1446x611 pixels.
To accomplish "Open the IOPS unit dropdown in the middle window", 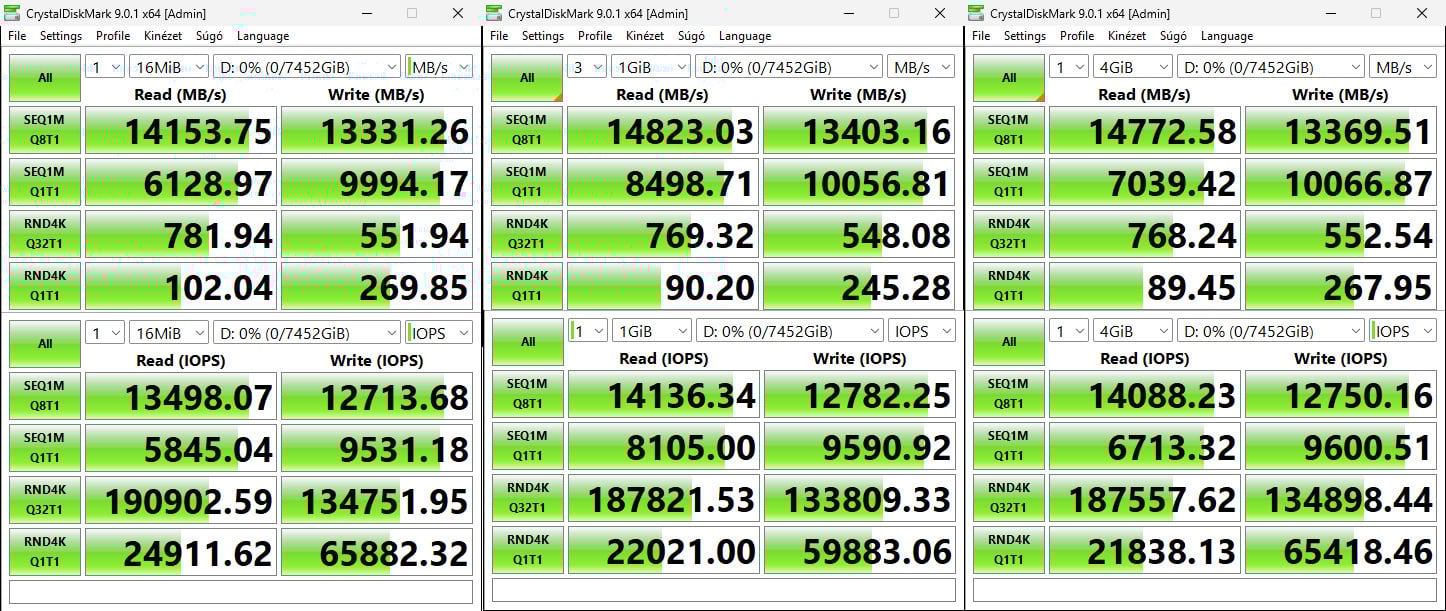I will 921,331.
